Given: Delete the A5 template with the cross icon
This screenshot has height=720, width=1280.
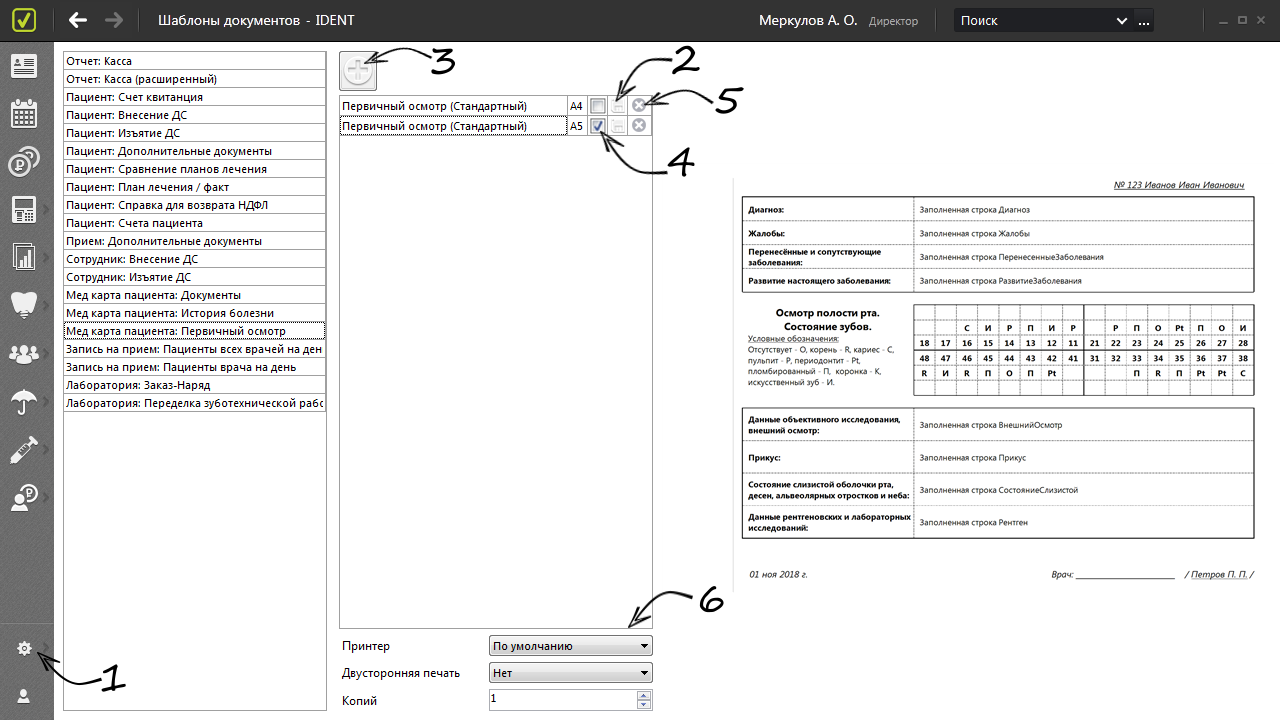Looking at the screenshot, I should click(x=639, y=126).
